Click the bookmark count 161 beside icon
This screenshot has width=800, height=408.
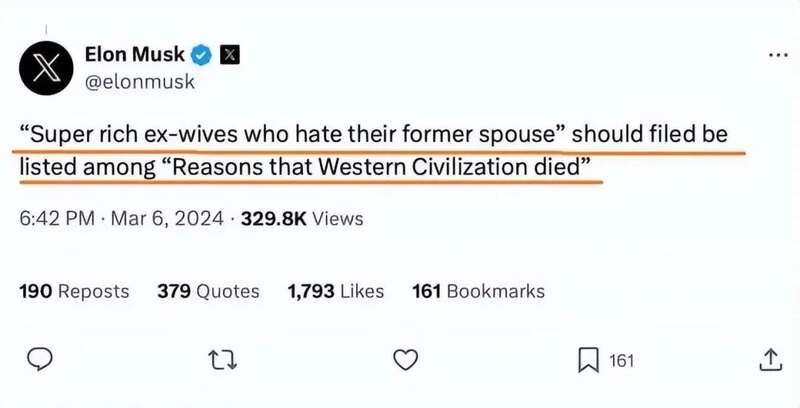621,360
